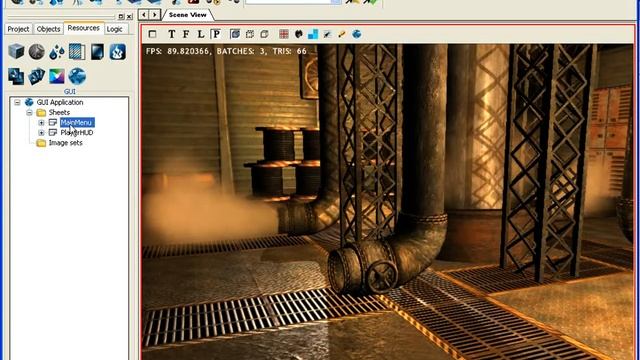Viewport: 640px width, 360px height.
Task: Click the black mask-shaped toolbar icon
Action: [x=298, y=34]
